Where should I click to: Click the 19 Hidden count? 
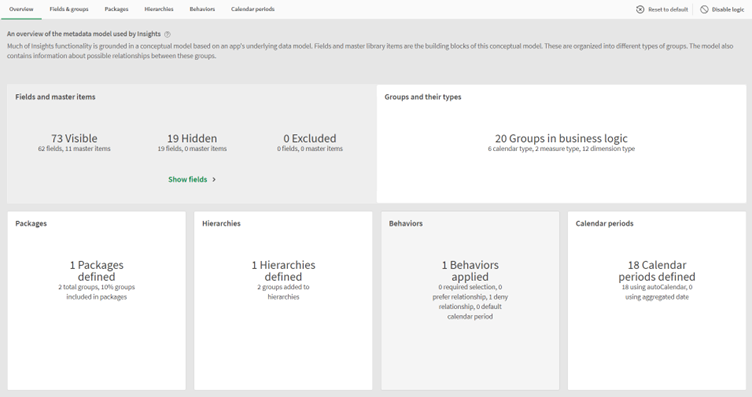coord(192,138)
